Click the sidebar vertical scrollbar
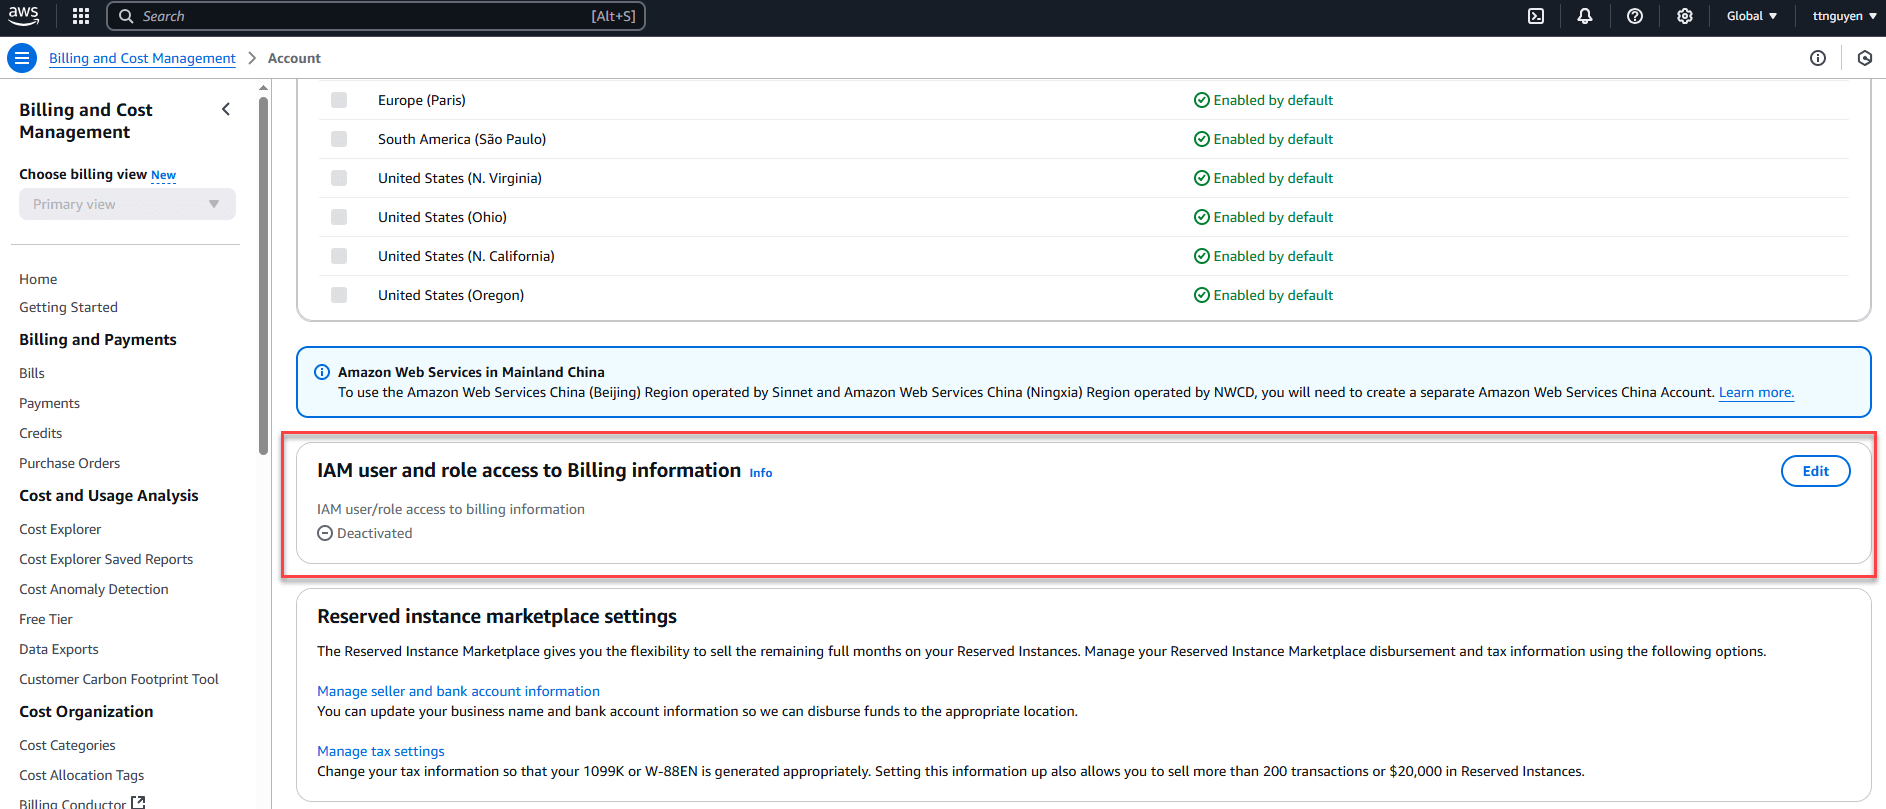The height and width of the screenshot is (809, 1886). tap(264, 270)
